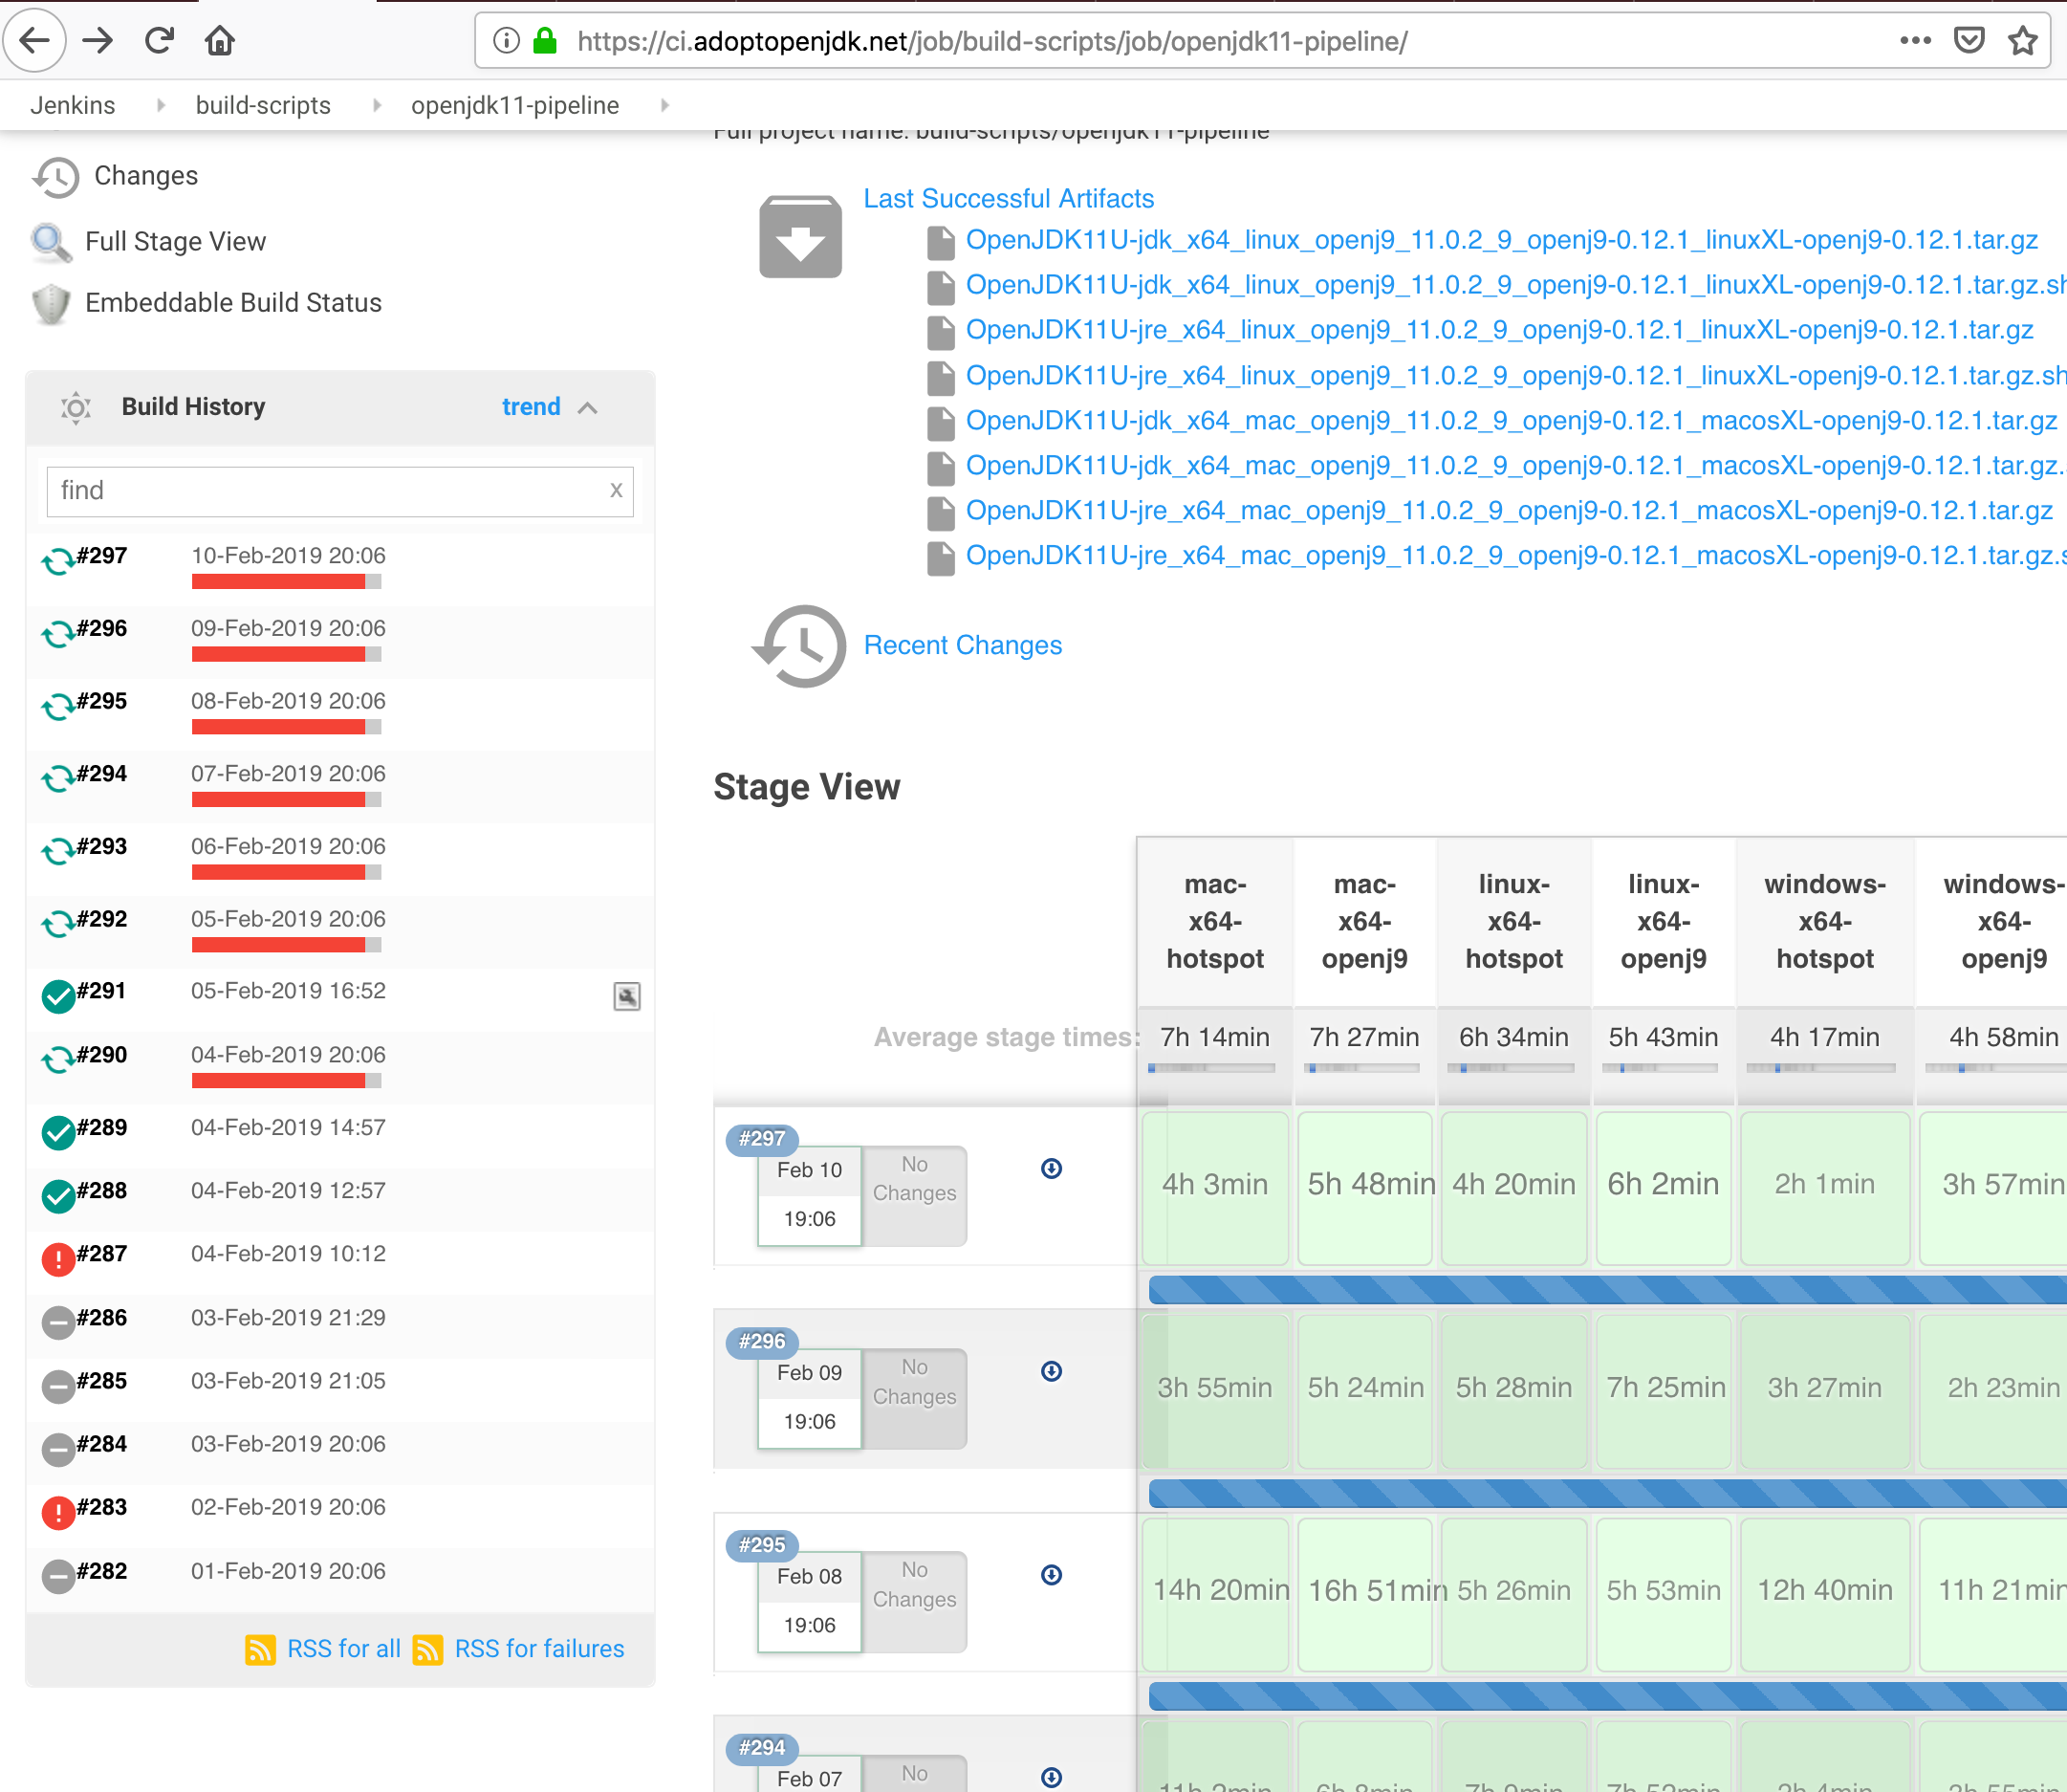Viewport: 2067px width, 1792px height.
Task: Click the download arrow on build #297 row
Action: coord(1050,1168)
